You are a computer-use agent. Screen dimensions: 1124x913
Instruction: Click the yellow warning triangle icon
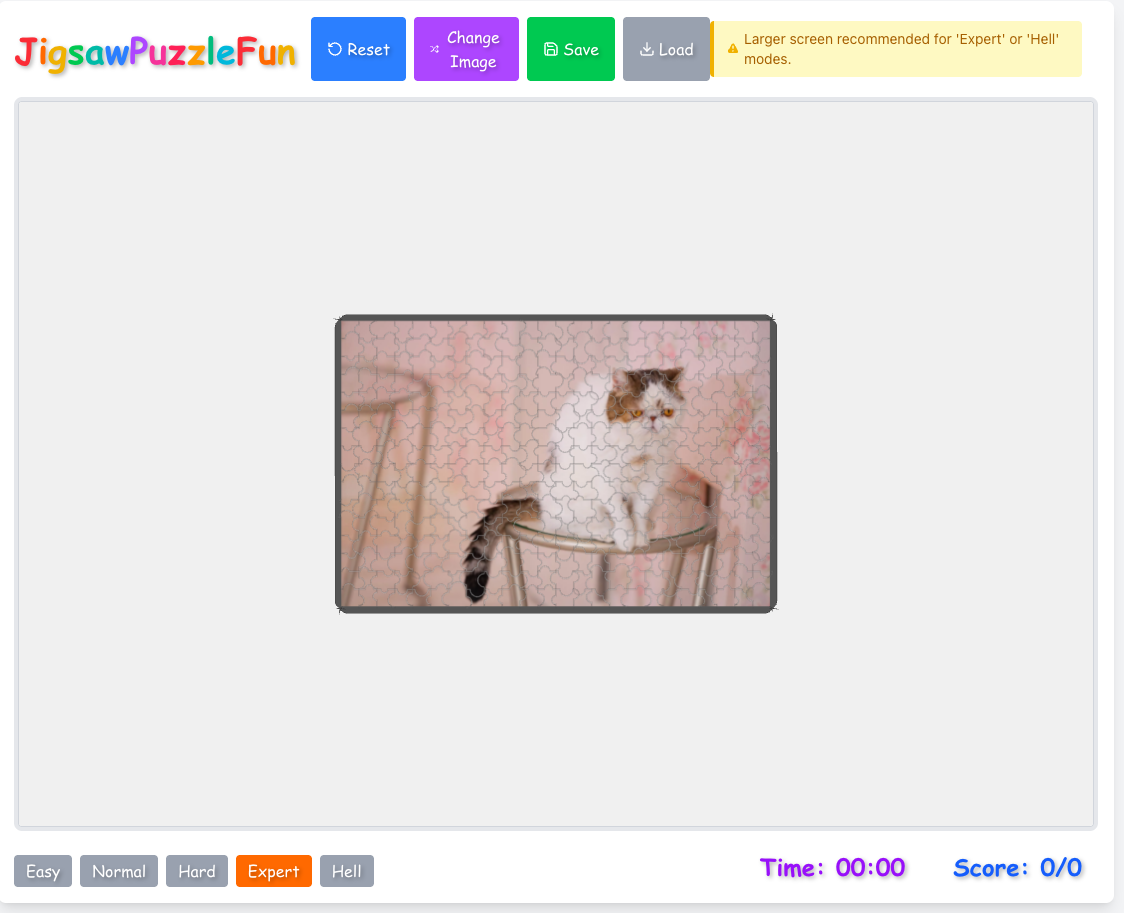point(733,49)
